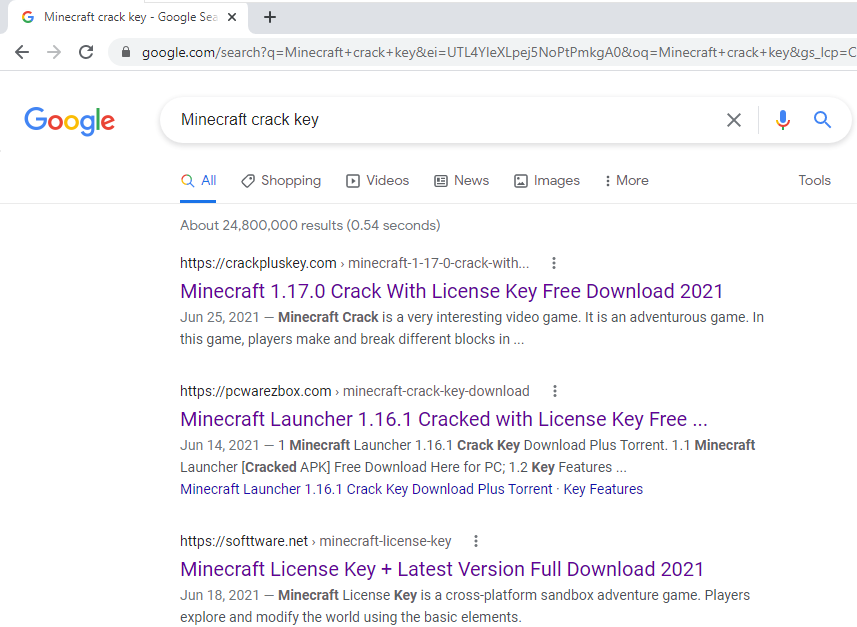857x627 pixels.
Task: Switch to the Images tab
Action: tap(547, 180)
